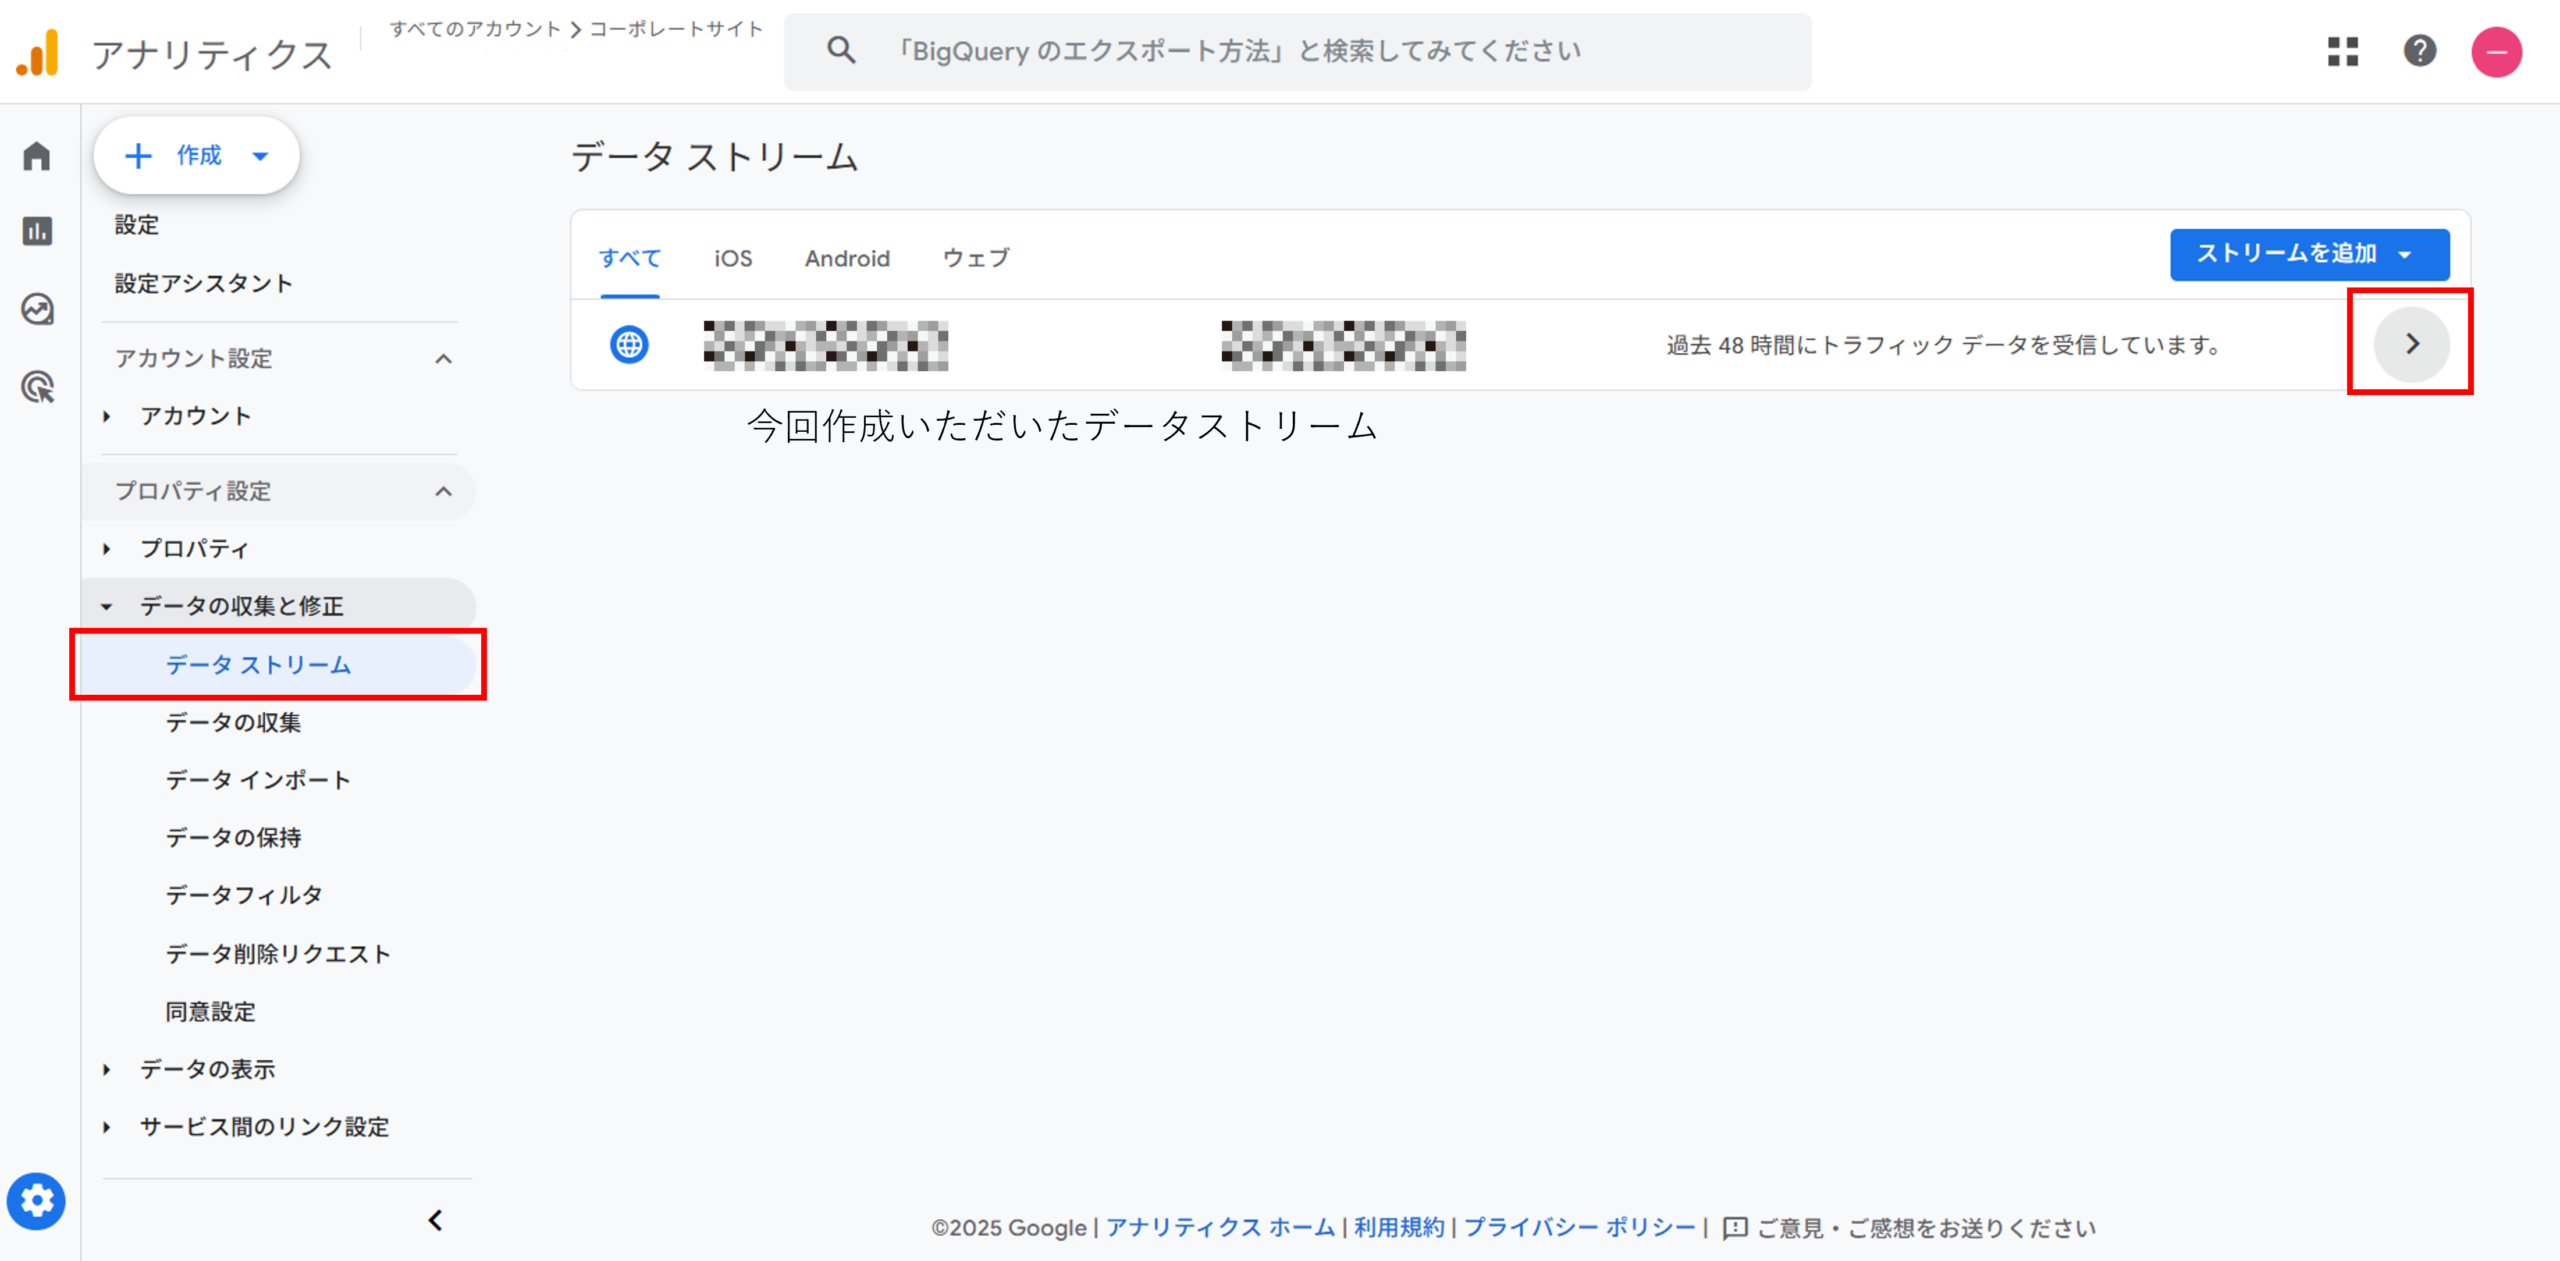Collapse the アカウント設定 section
This screenshot has height=1261, width=2560.
443,359
